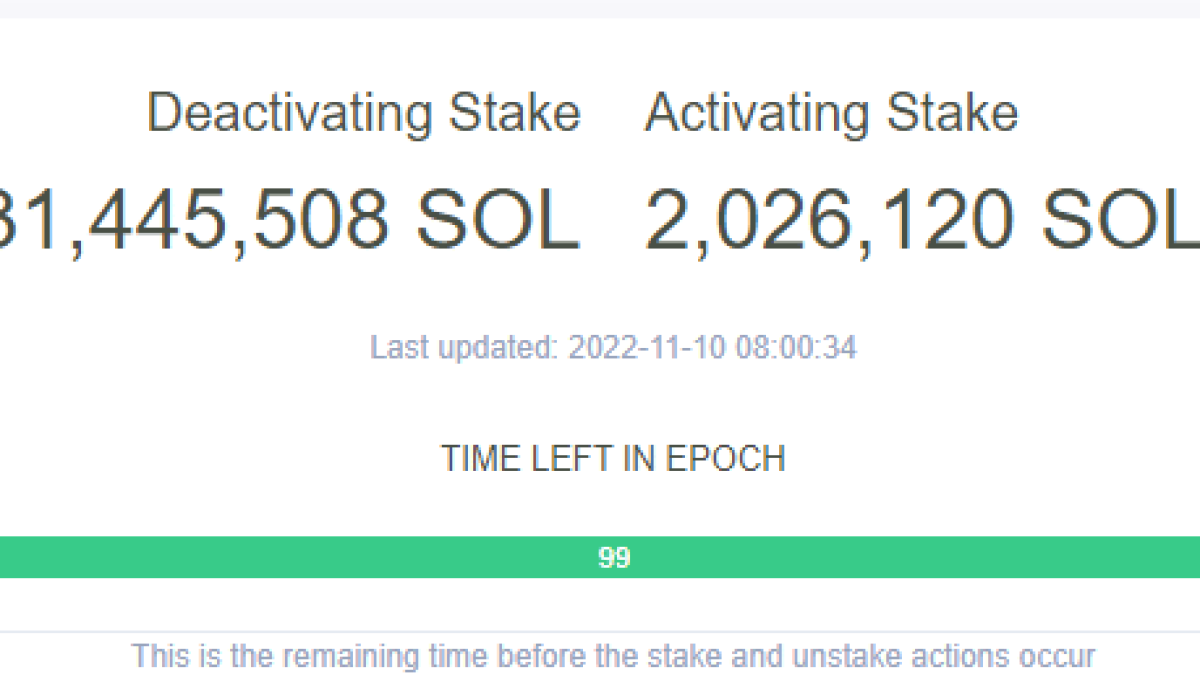Click the word "EPOCH" above the bar

pos(725,459)
